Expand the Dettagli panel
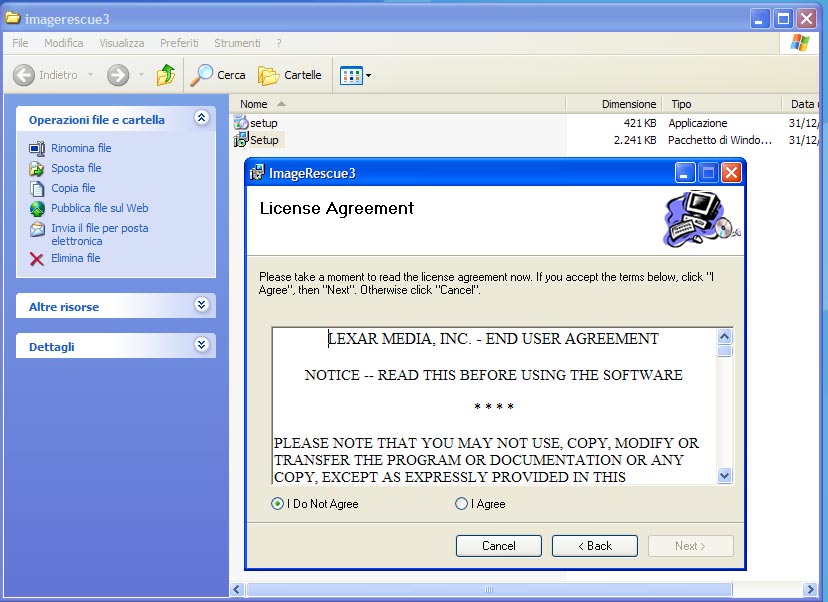 201,345
